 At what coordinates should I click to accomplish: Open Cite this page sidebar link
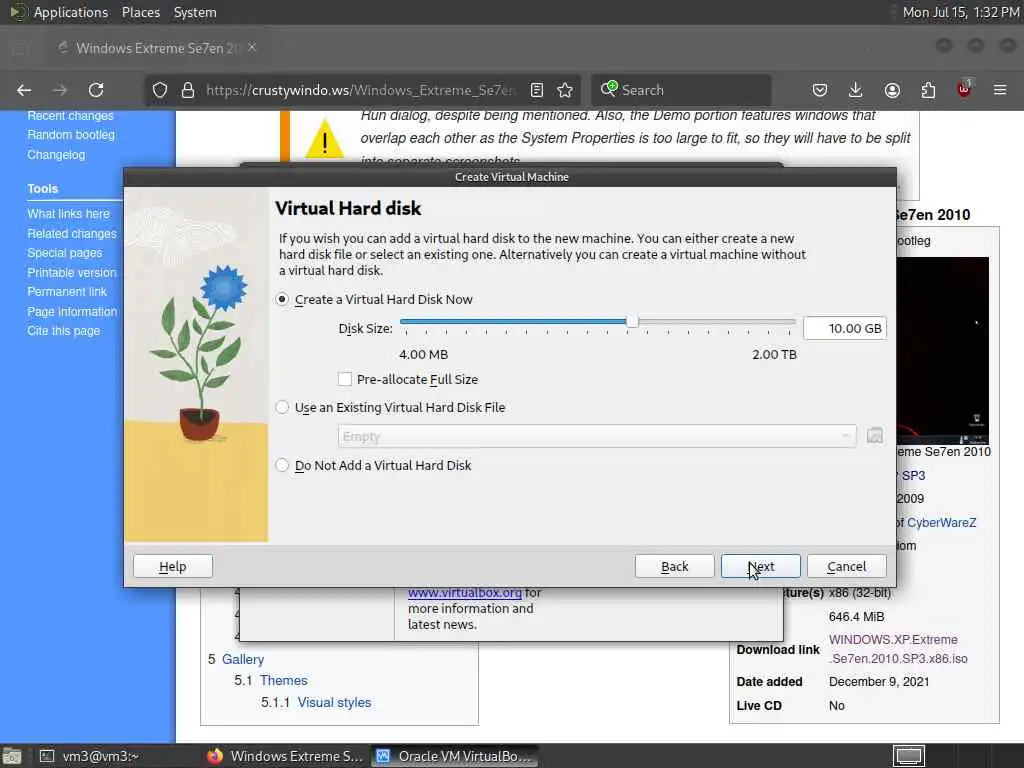(64, 330)
